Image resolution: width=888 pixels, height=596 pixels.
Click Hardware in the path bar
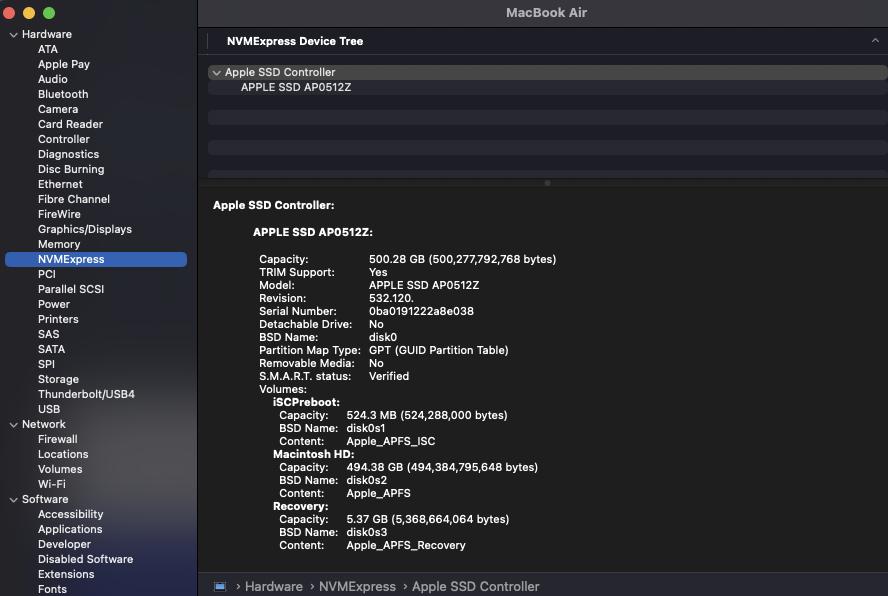click(274, 586)
